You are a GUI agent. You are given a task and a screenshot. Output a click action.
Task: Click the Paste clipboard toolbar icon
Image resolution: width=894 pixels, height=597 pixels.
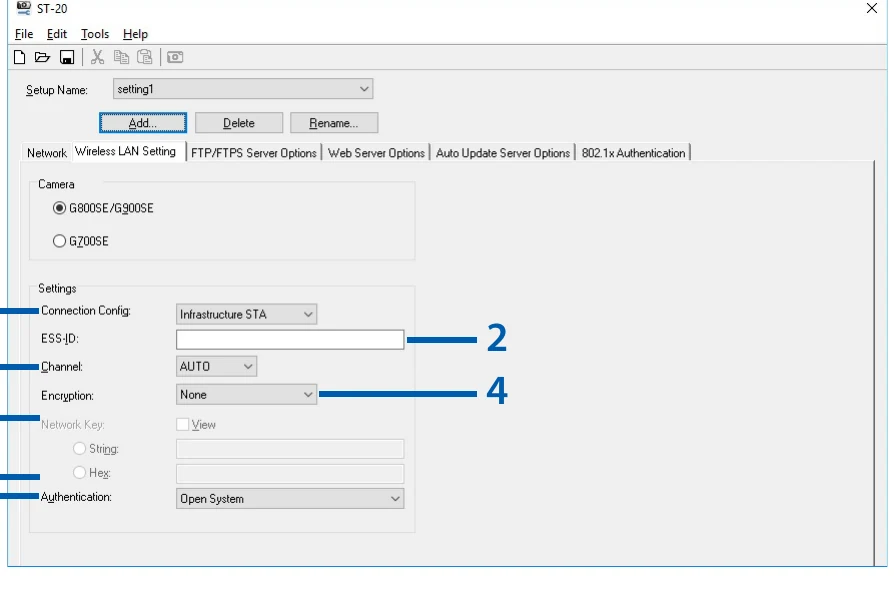point(145,57)
